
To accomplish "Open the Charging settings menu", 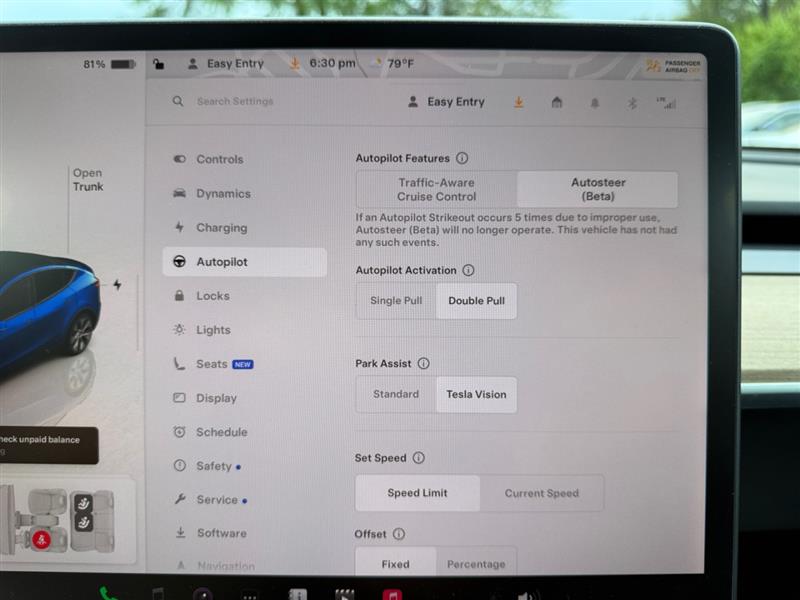I will [x=221, y=228].
